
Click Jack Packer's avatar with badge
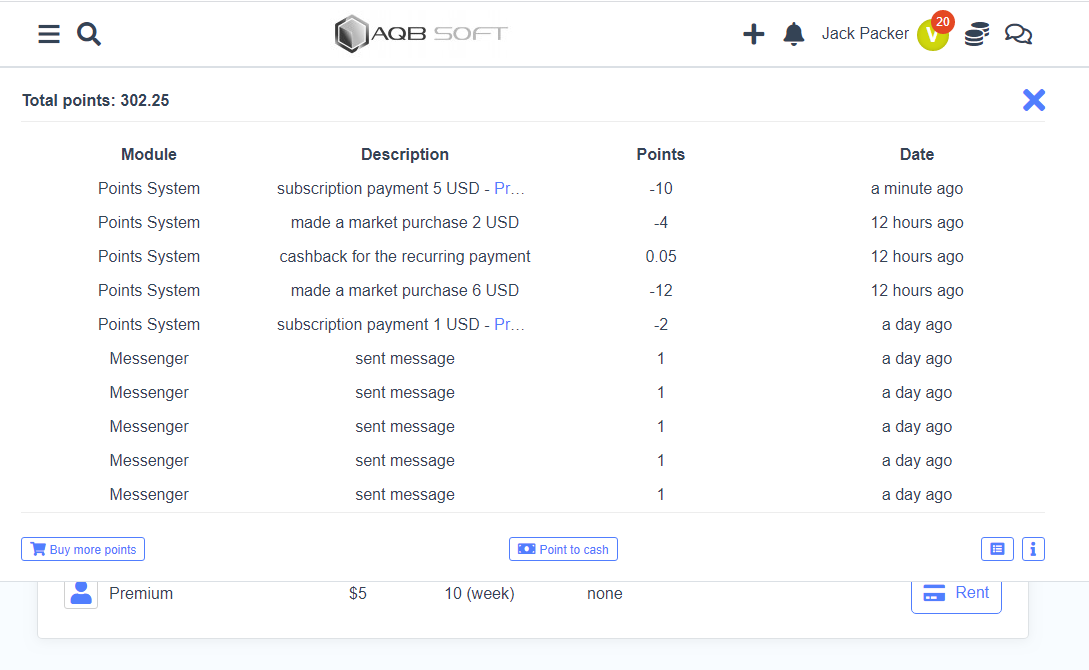tap(932, 35)
